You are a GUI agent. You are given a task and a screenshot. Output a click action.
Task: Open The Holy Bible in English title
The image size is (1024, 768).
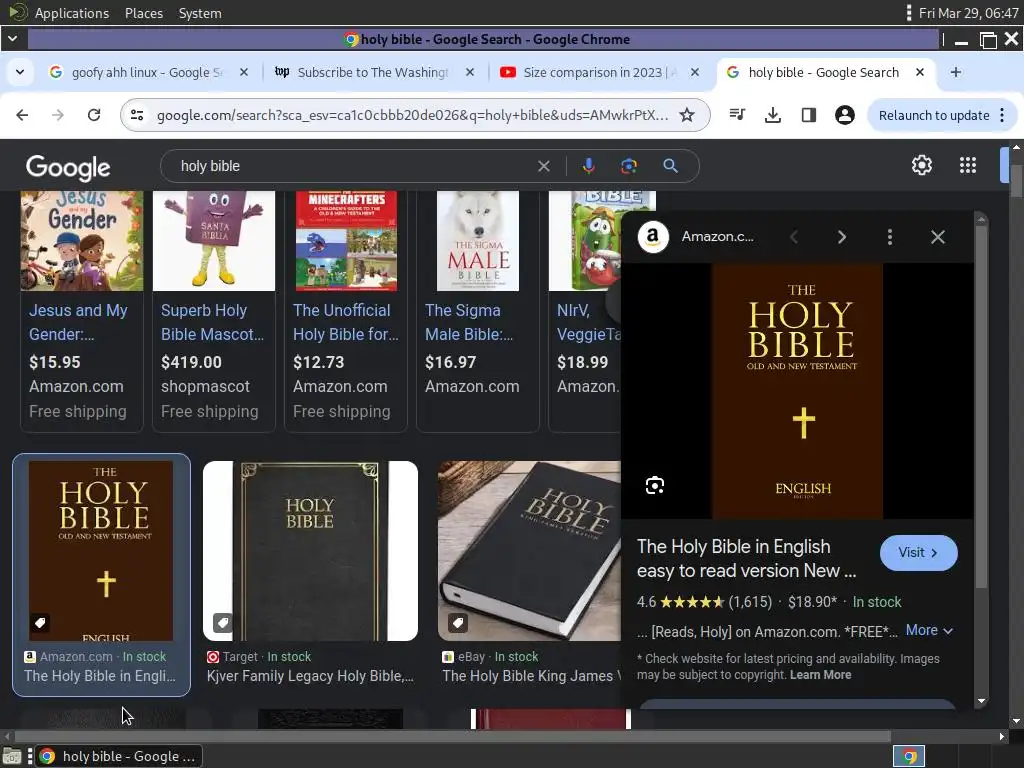746,558
